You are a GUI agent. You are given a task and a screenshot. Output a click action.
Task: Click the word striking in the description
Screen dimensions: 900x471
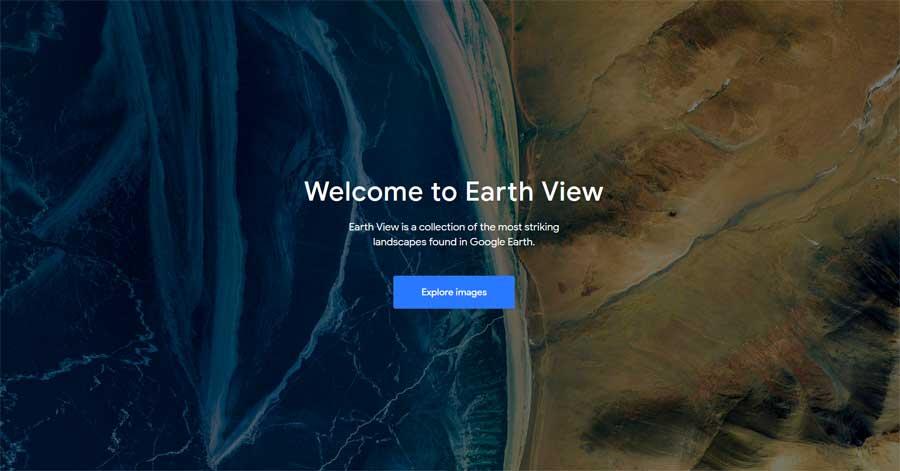click(542, 227)
